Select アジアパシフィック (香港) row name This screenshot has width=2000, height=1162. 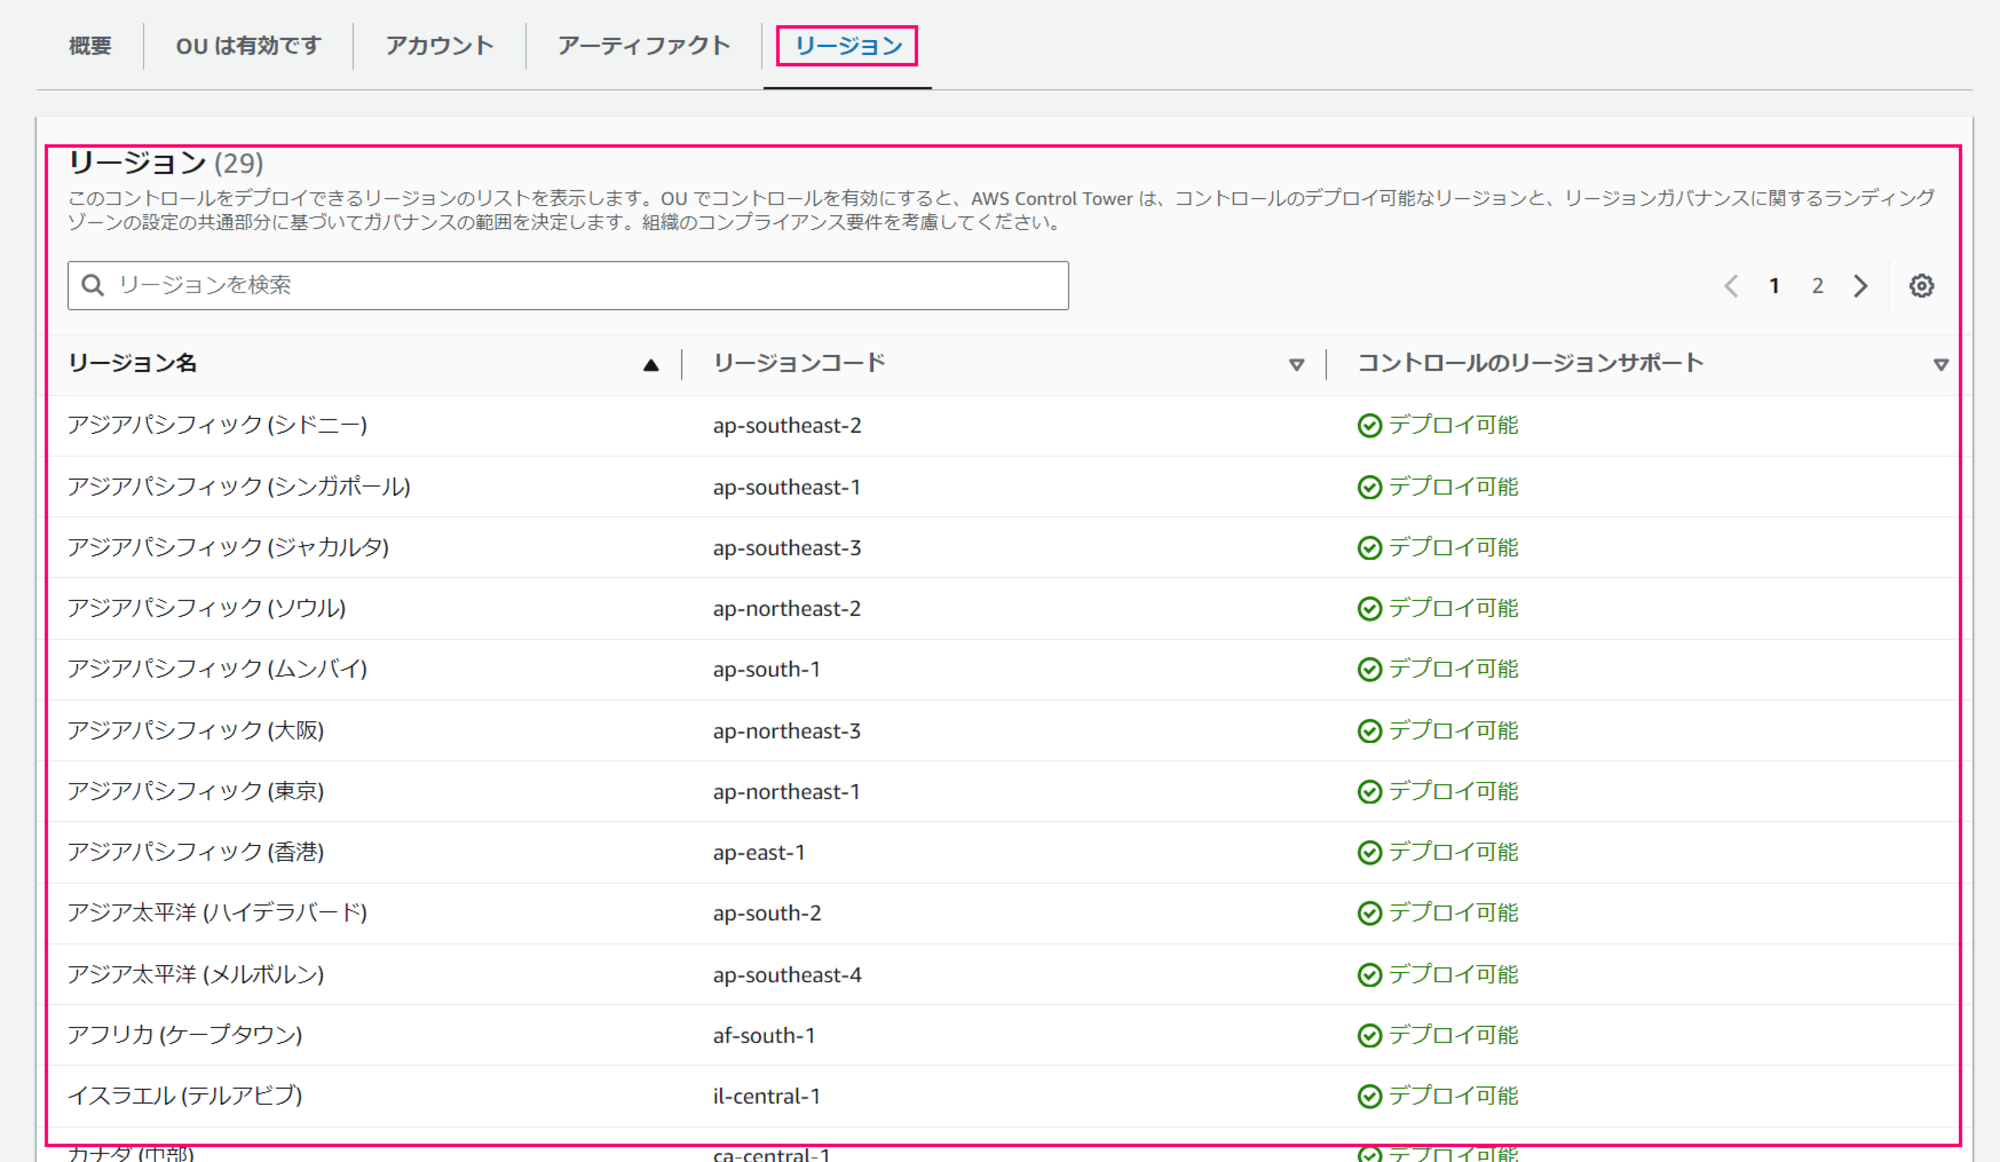(x=196, y=852)
